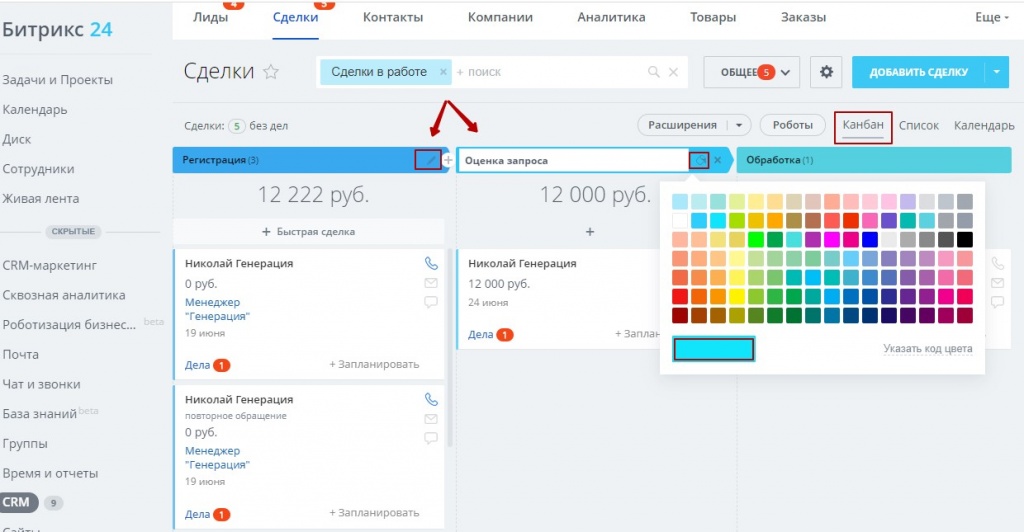The width and height of the screenshot is (1024, 532).
Task: Add a stage after Регистрация with plus icon
Action: tap(448, 160)
